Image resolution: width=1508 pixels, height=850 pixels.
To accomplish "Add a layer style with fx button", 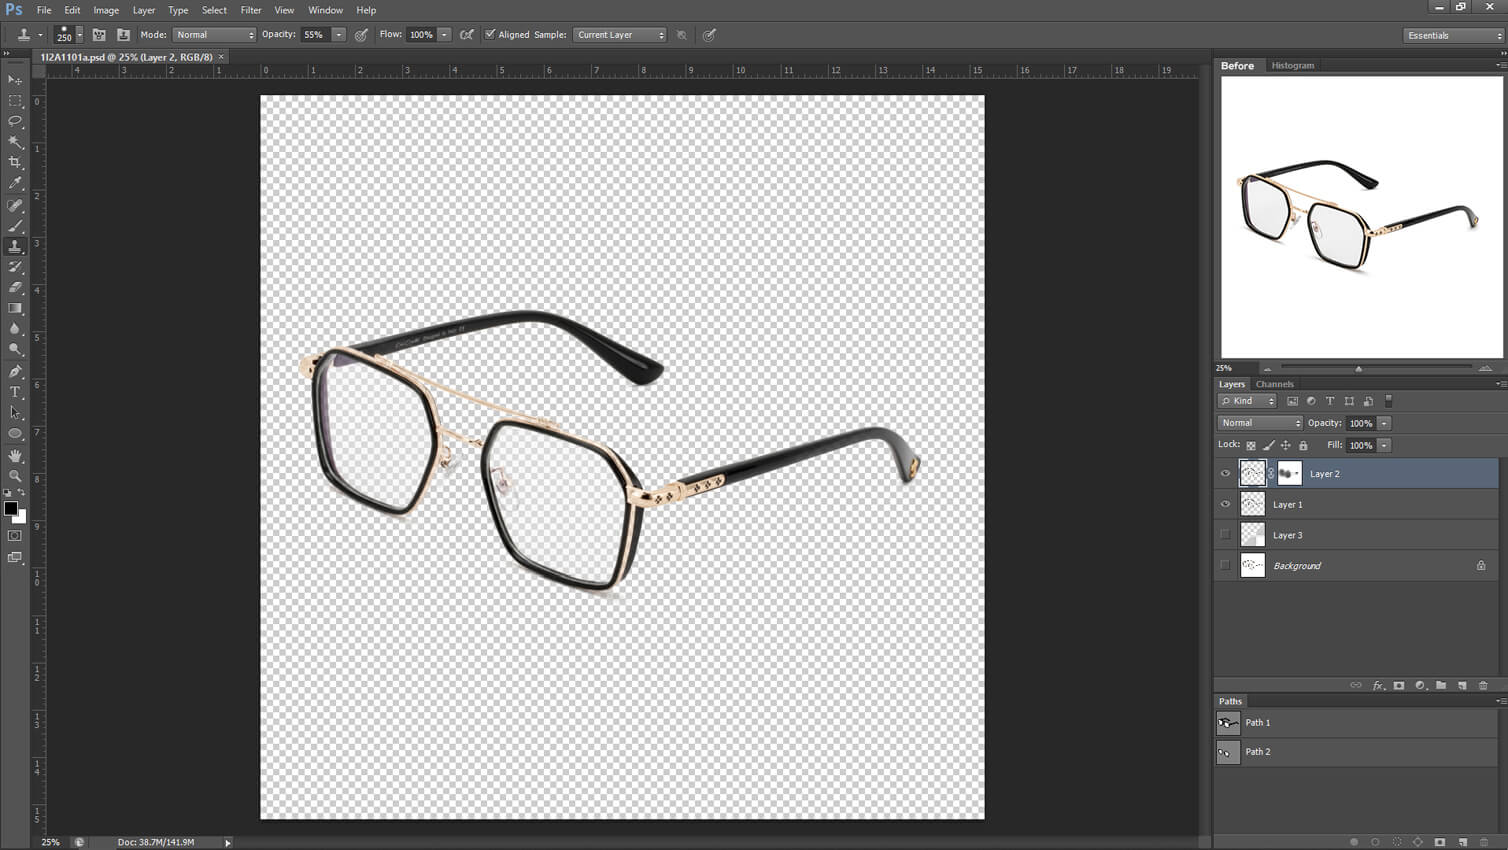I will pyautogui.click(x=1378, y=686).
